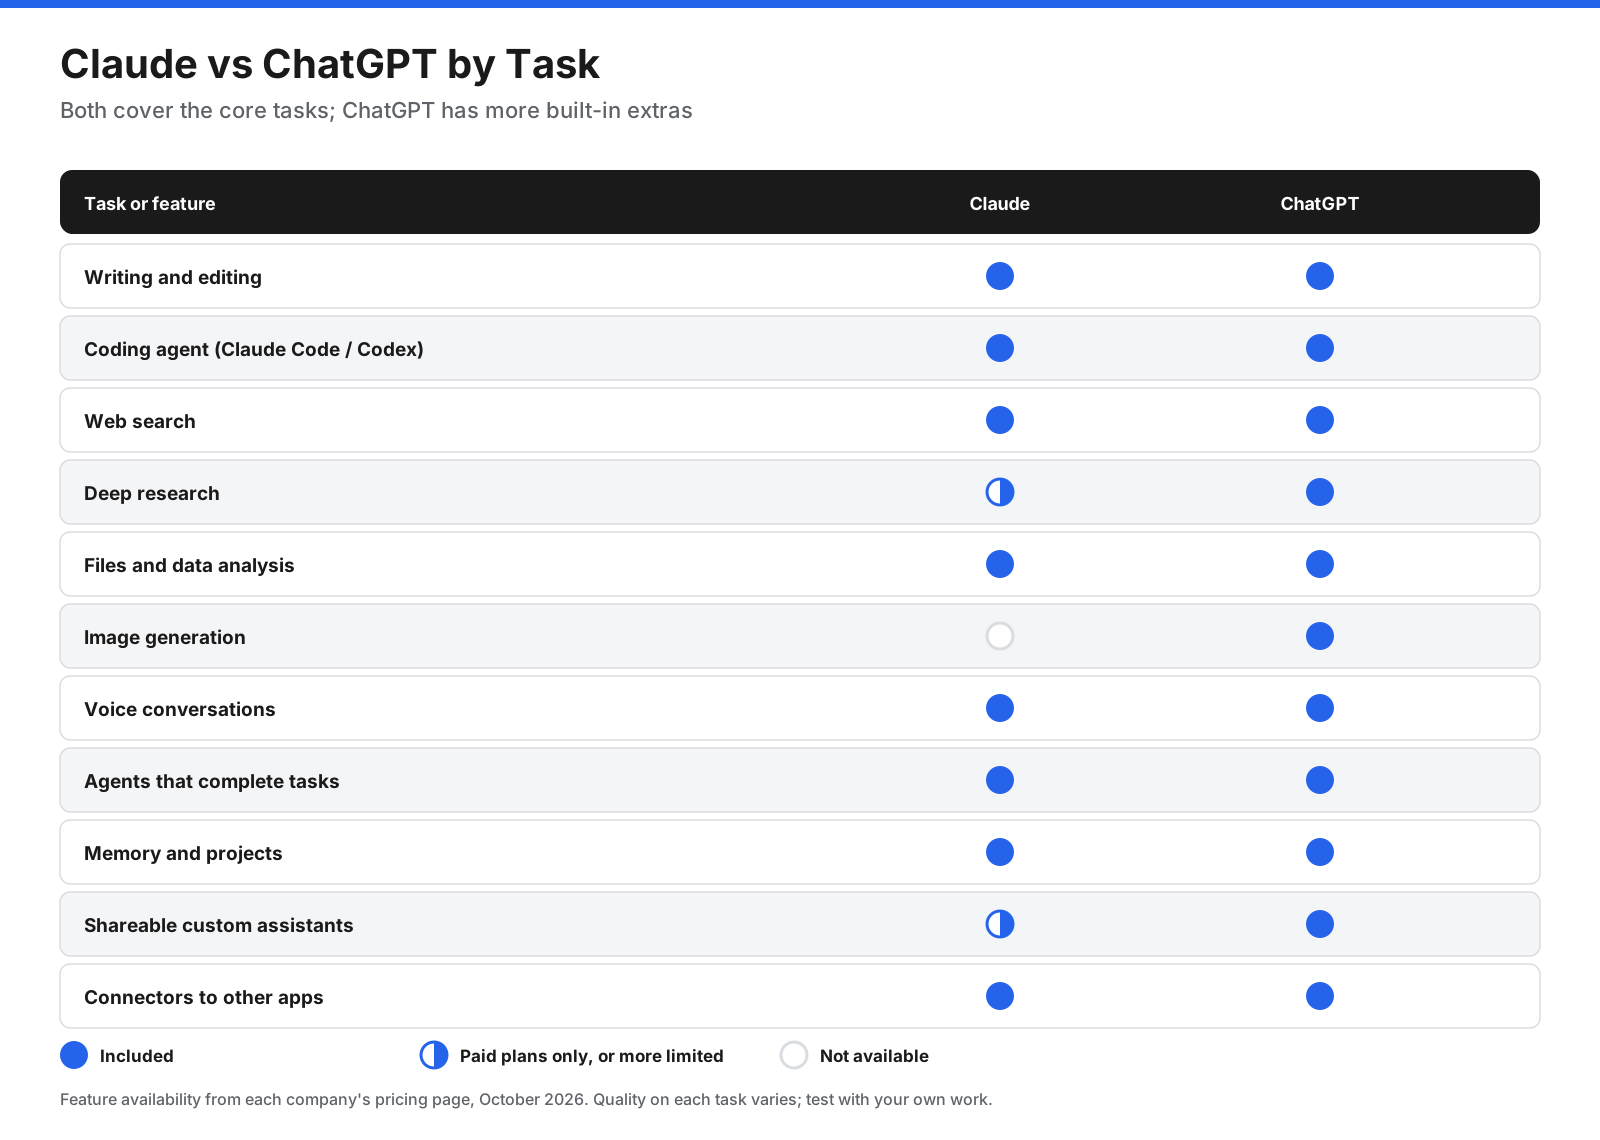Select ChatGPT's Voice conversations dot

(1320, 708)
